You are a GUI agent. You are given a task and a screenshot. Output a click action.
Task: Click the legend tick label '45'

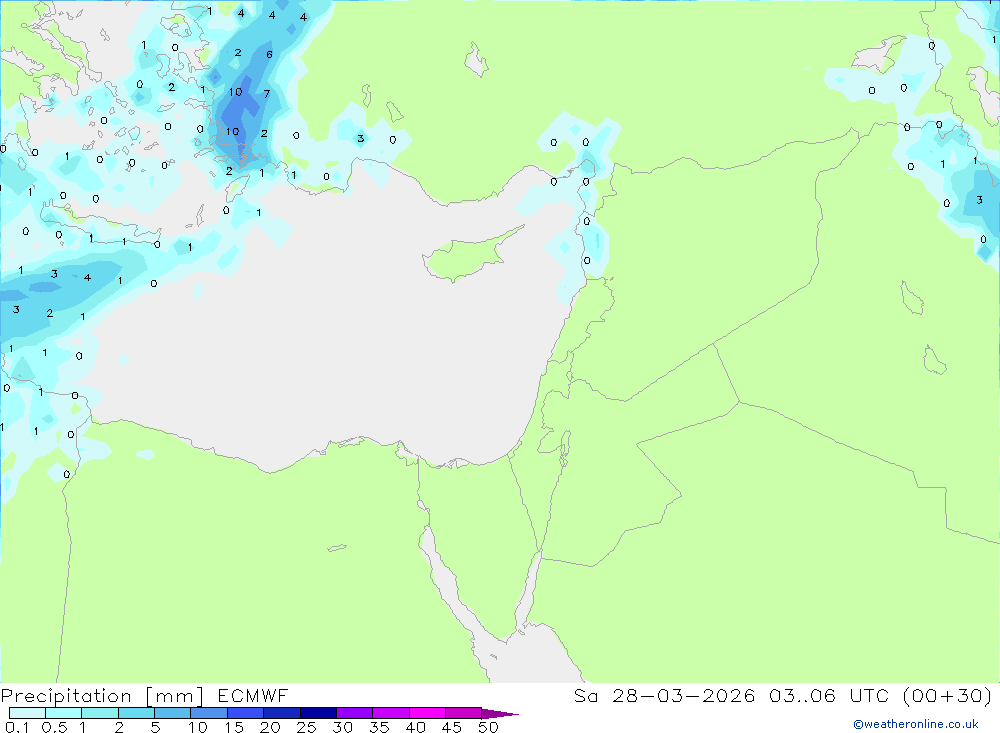pos(452,727)
